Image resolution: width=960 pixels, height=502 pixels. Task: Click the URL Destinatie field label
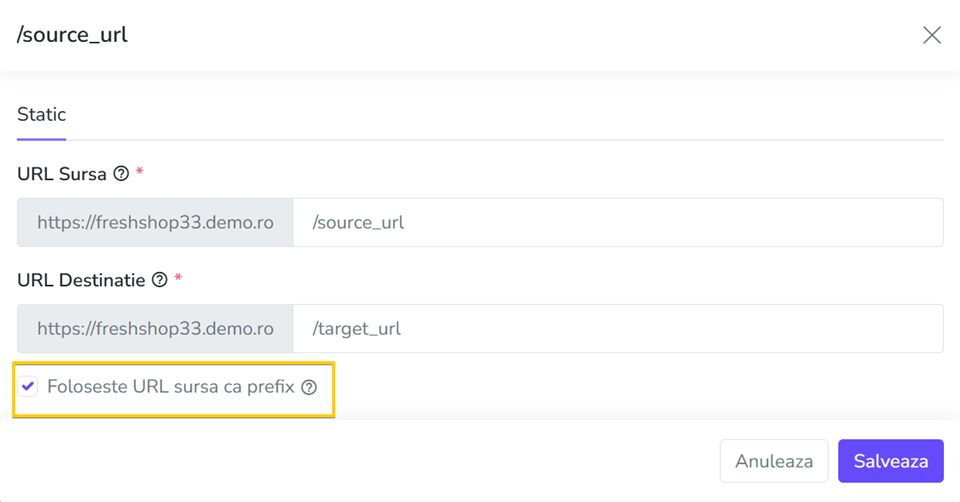(81, 280)
